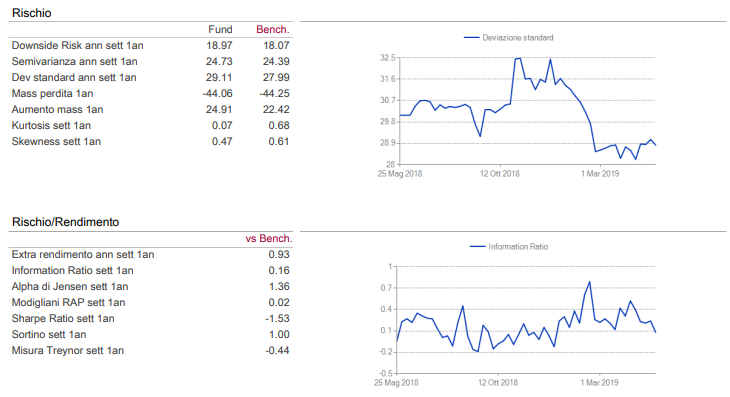
Task: Click the 32.5 y-axis label
Action: [387, 58]
